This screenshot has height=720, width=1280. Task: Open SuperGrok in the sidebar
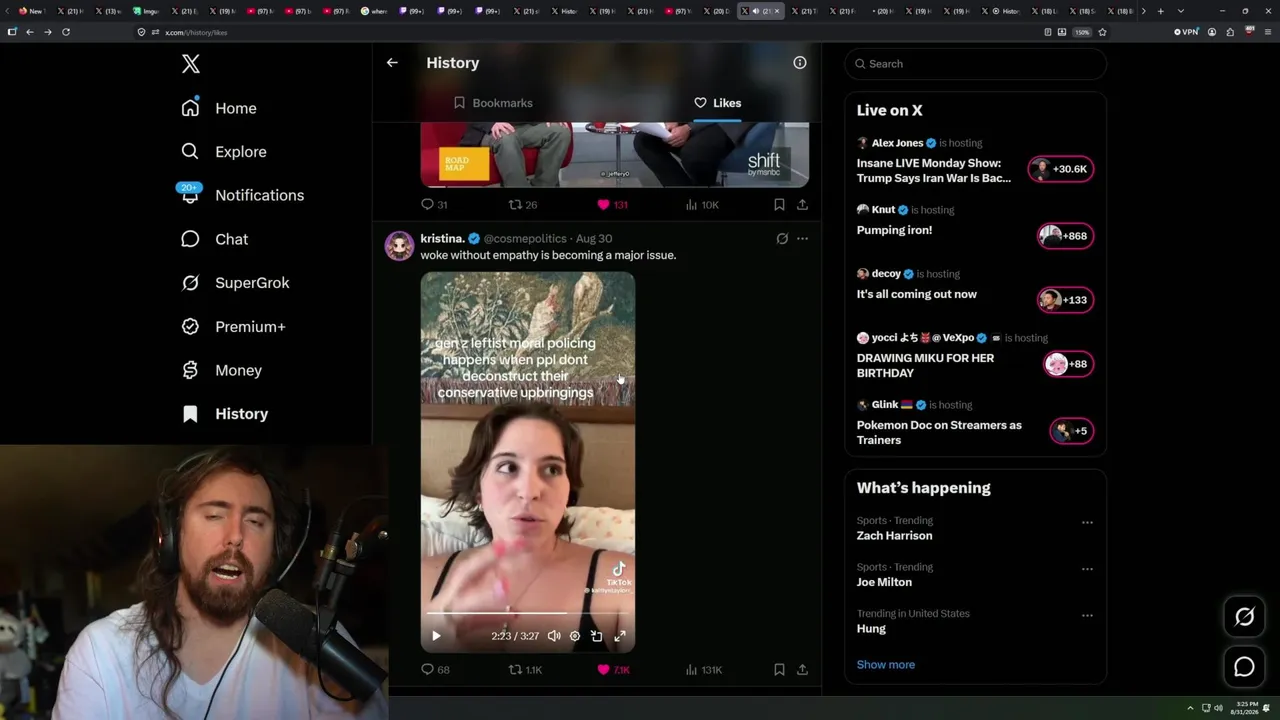pyautogui.click(x=235, y=283)
